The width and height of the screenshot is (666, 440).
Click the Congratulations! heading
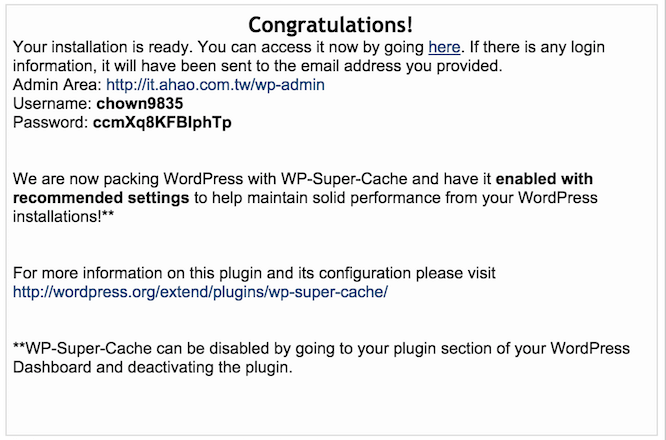330,25
